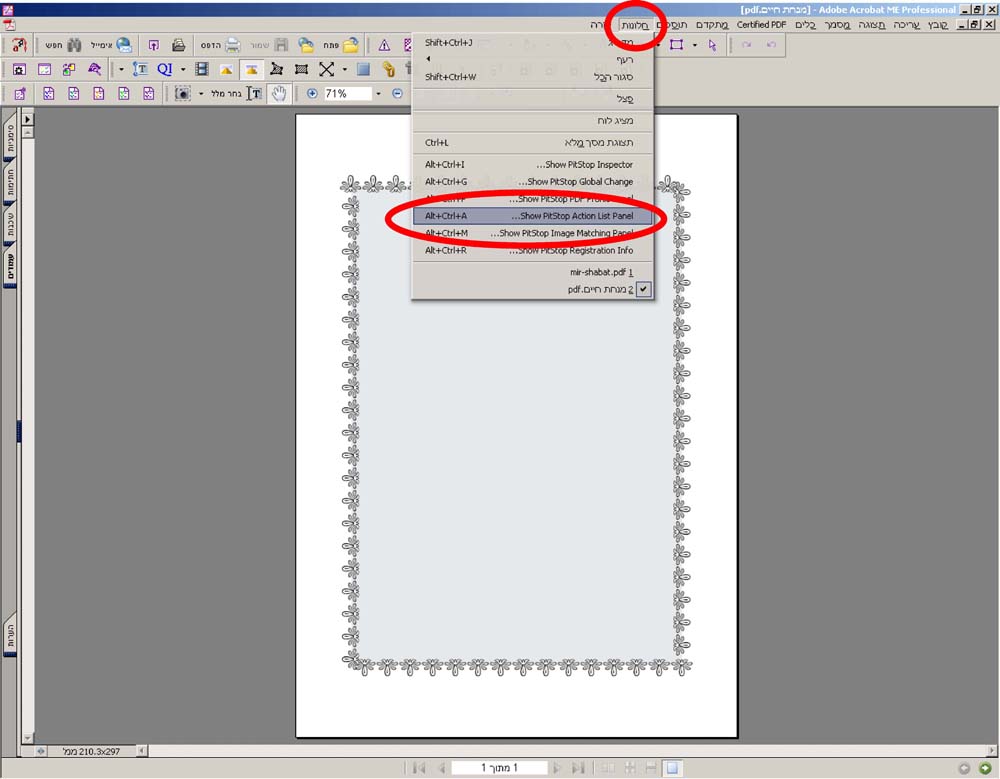Viewport: 1000px width, 779px height.
Task: Click the binoculars search icon (חפש)
Action: pos(75,45)
